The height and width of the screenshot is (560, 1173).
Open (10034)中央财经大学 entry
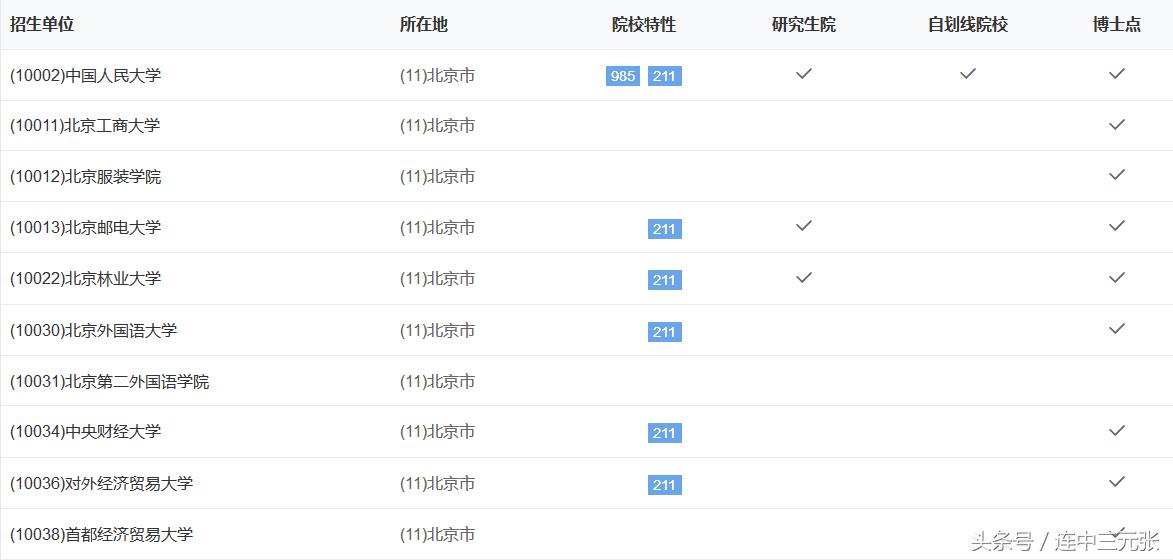pyautogui.click(x=85, y=431)
